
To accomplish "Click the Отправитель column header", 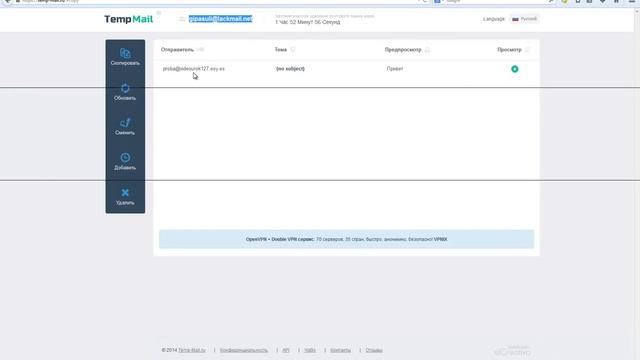I will 177,50.
